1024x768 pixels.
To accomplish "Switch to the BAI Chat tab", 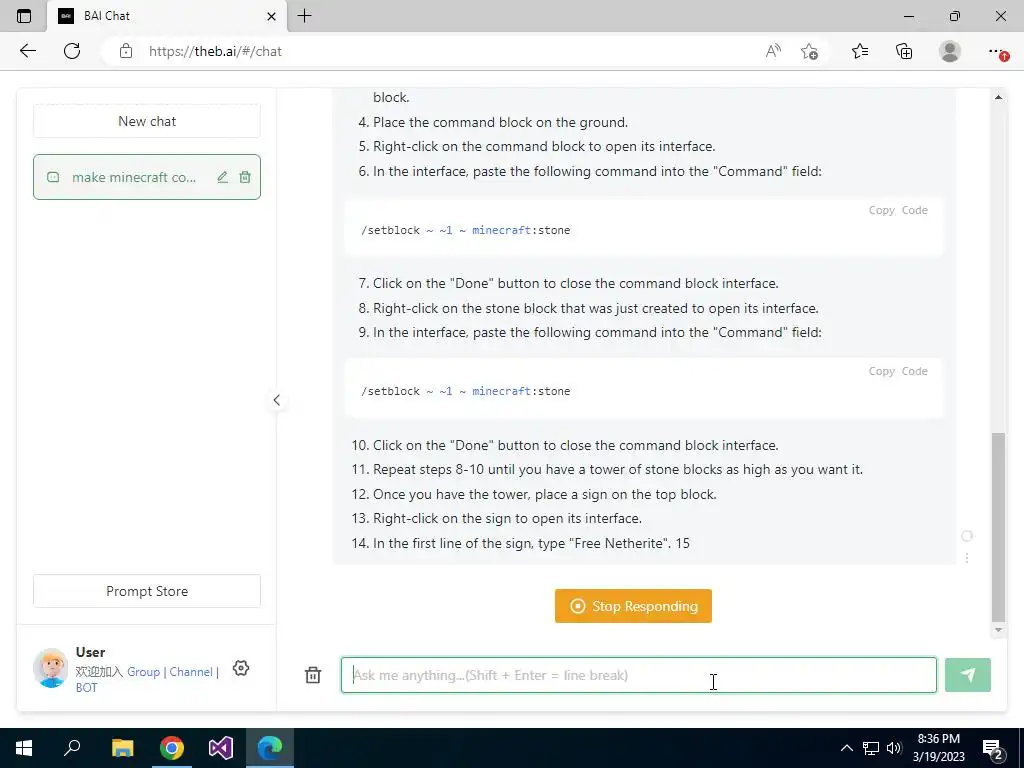I will (x=167, y=16).
